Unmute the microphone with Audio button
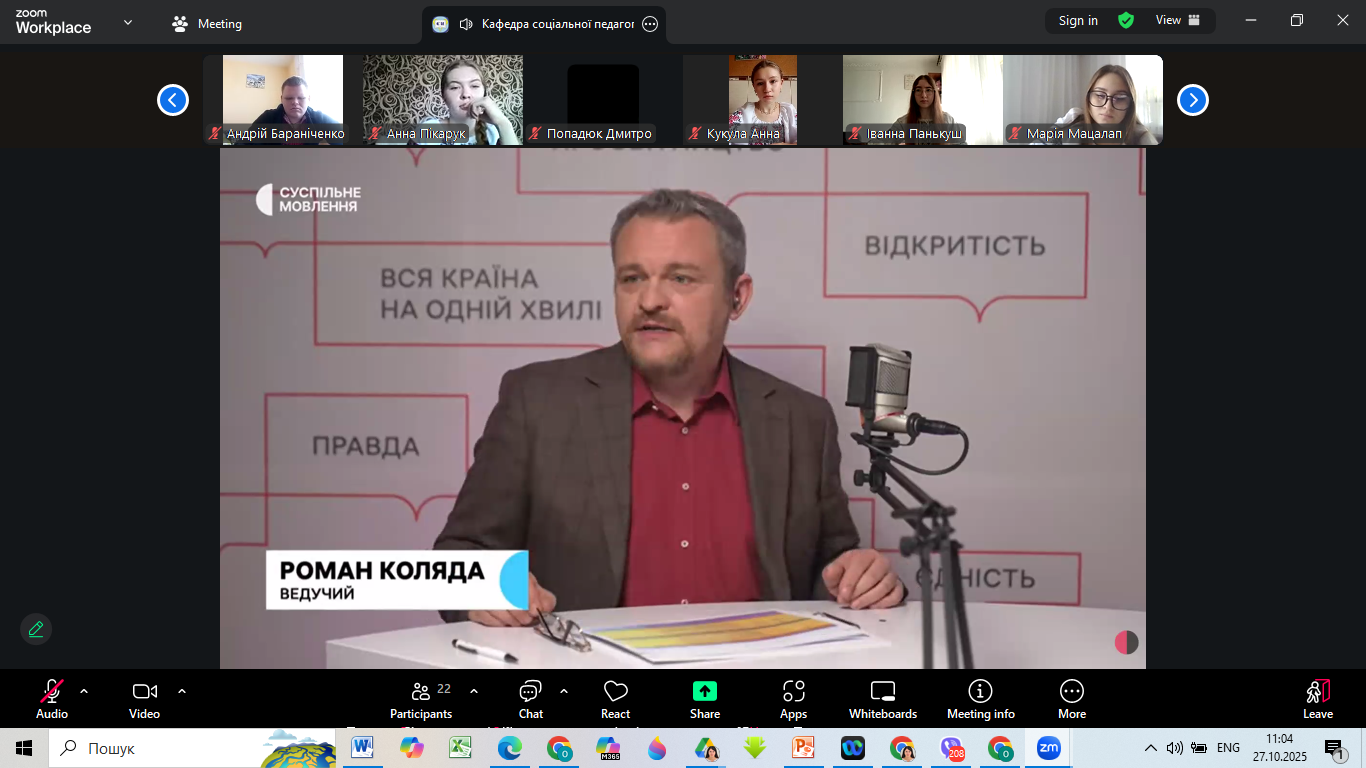Image resolution: width=1366 pixels, height=768 pixels. click(52, 698)
